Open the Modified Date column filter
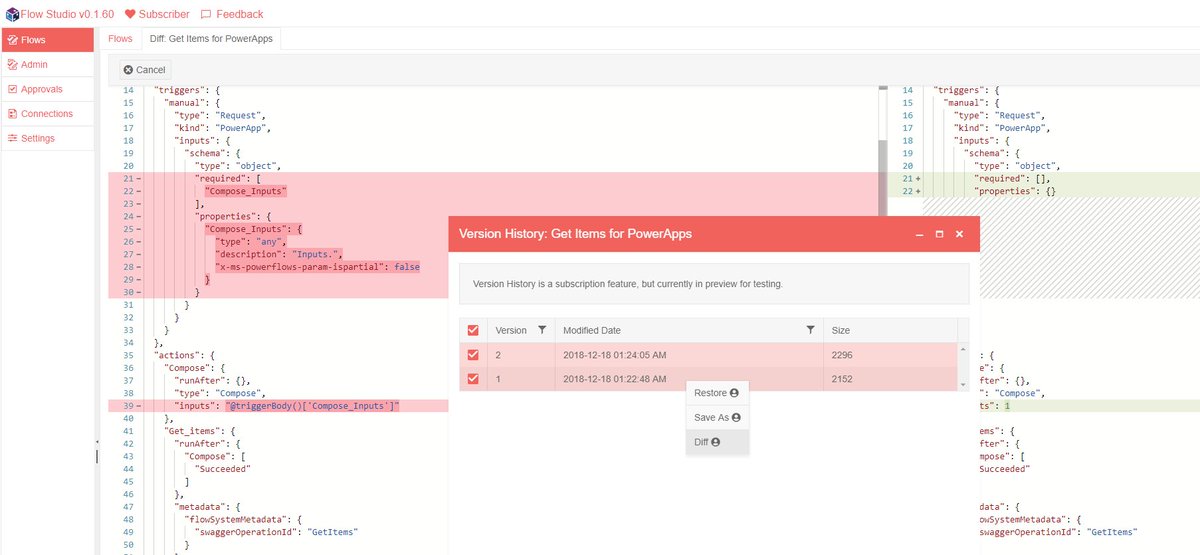Image resolution: width=1200 pixels, height=555 pixels. click(x=811, y=330)
